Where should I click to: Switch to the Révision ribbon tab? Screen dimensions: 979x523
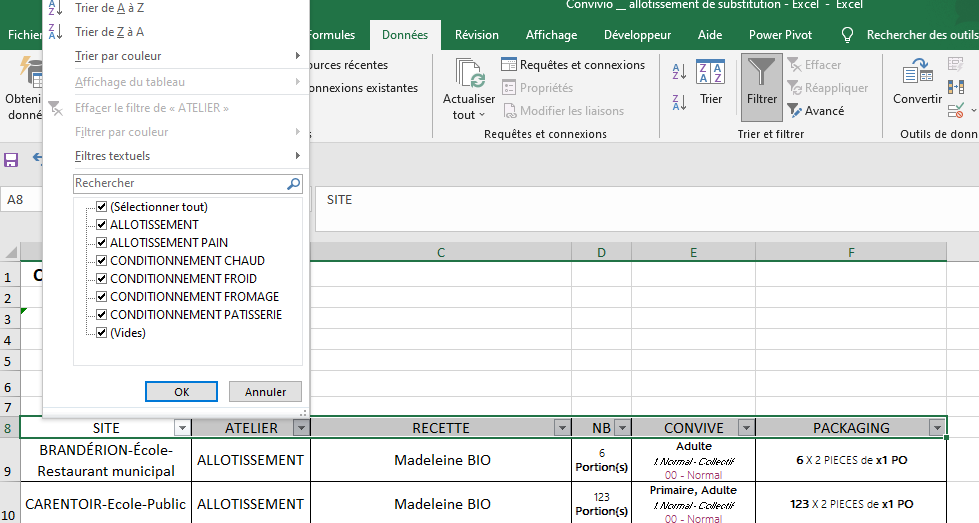[476, 35]
